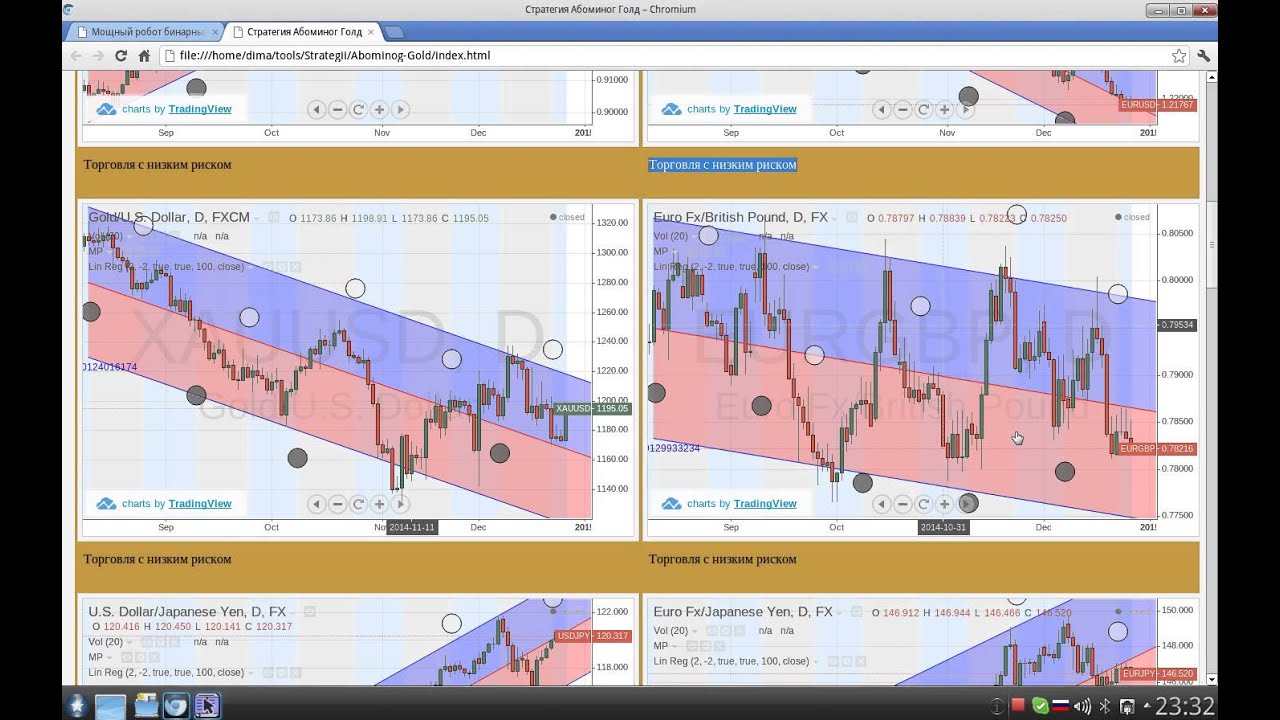Close the Мощный робот бинарны tab
1280x720 pixels.
[215, 32]
